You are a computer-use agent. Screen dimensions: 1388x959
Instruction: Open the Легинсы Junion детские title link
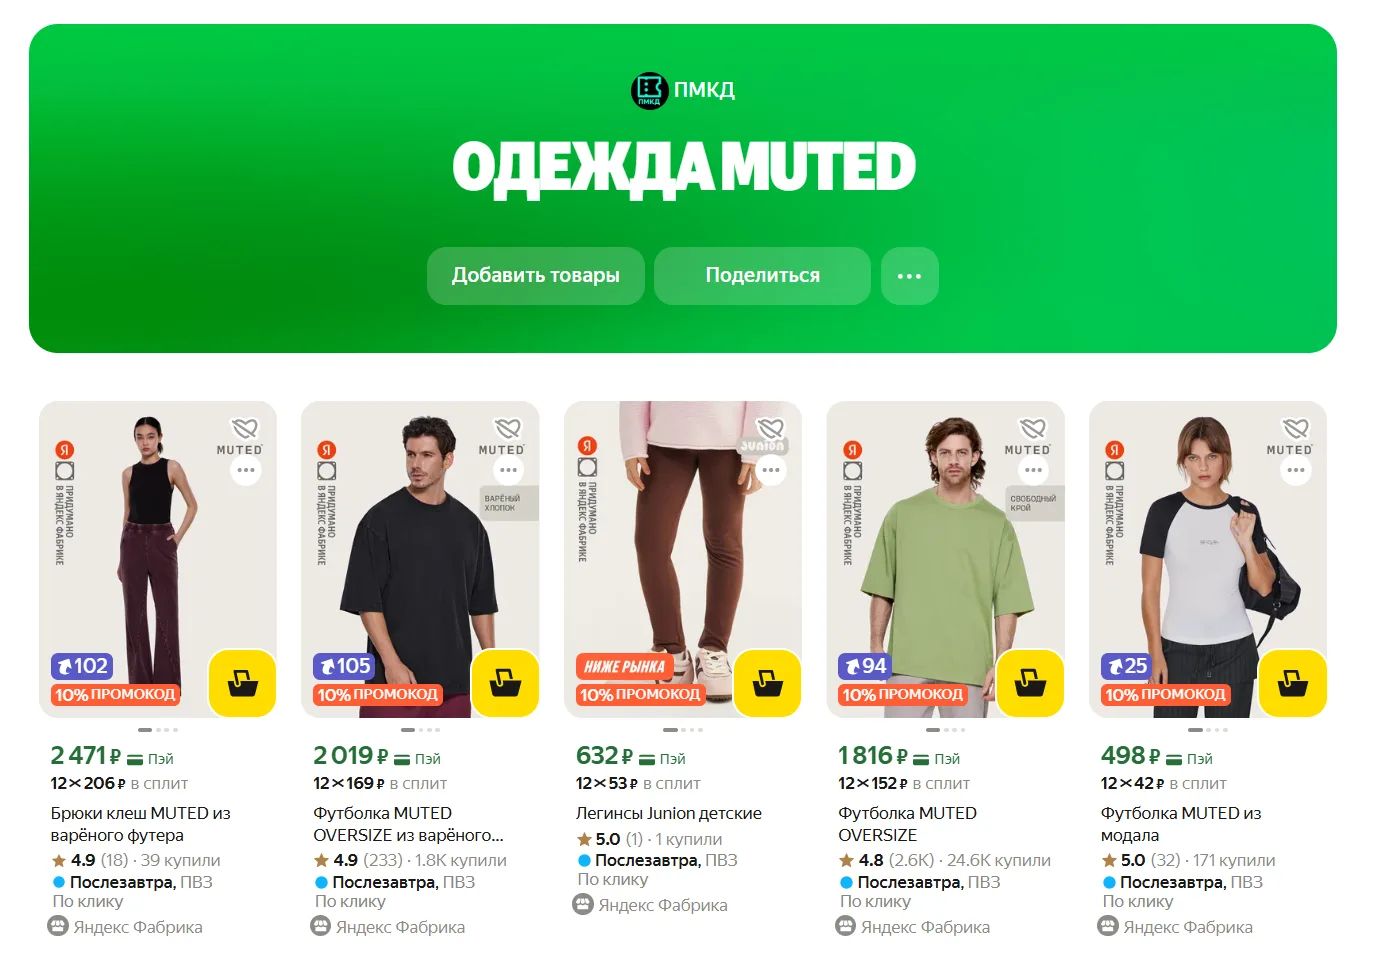point(669,813)
